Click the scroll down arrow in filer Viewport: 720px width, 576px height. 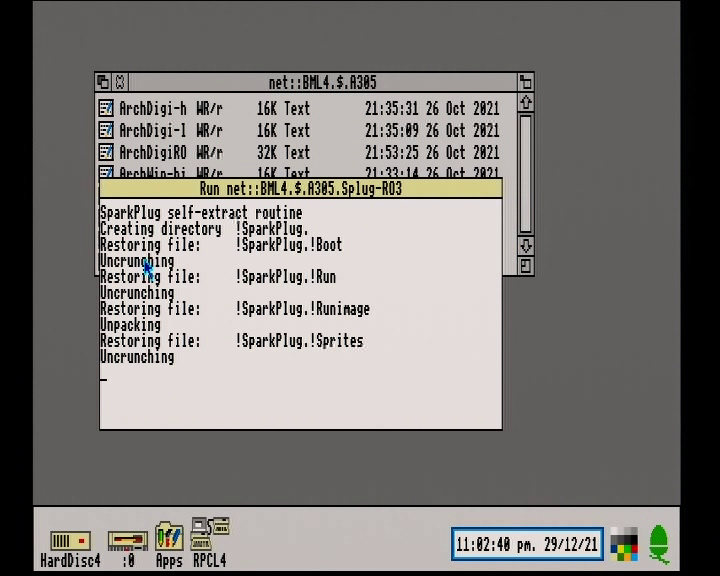(x=526, y=246)
